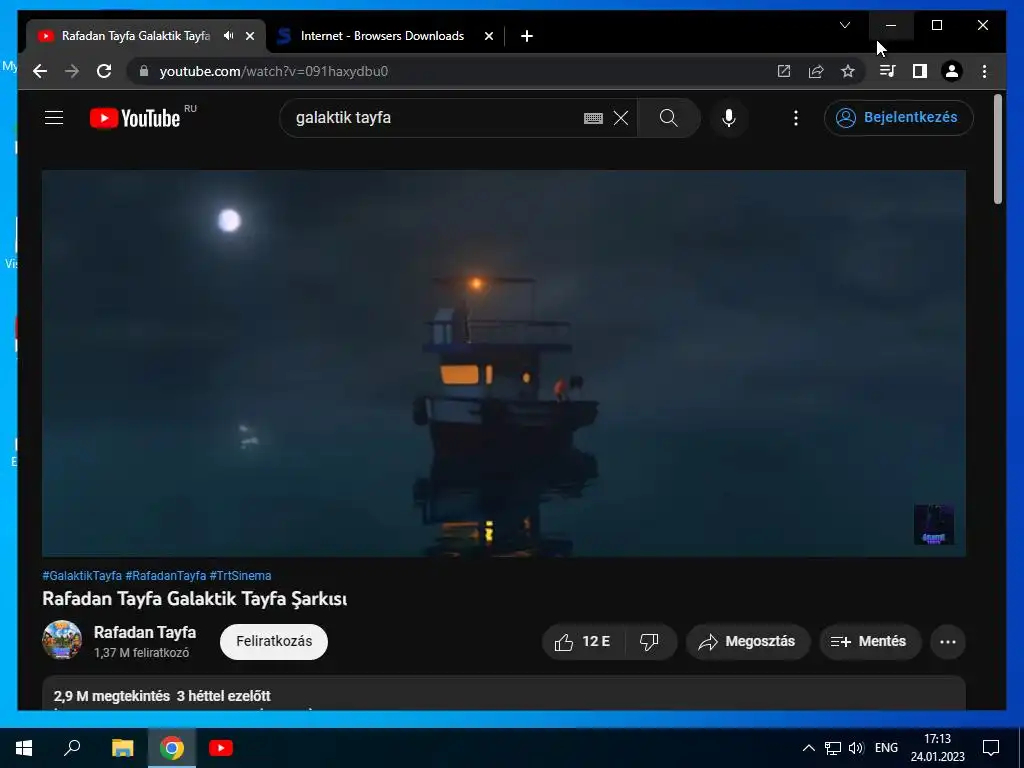Open Chrome profile avatar menu
This screenshot has height=768, width=1024.
(952, 71)
